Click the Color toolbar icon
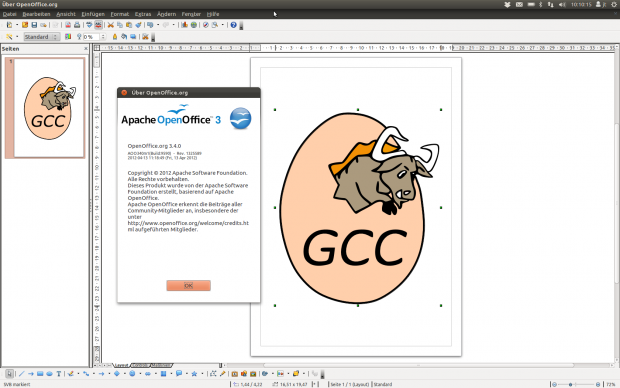The height and width of the screenshot is (388, 620). (x=68, y=37)
